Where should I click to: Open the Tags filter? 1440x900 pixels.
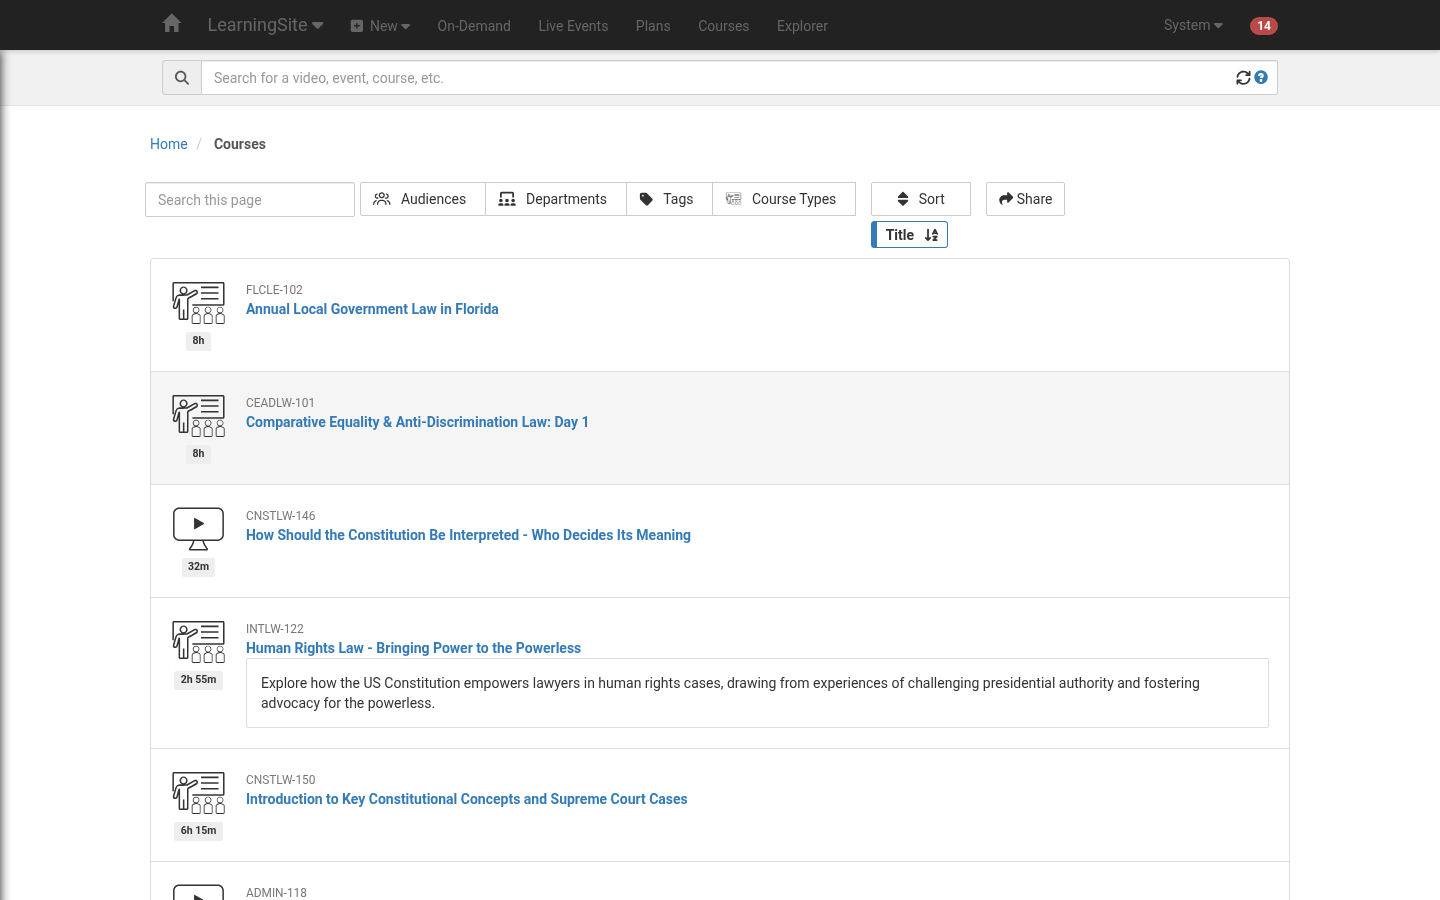coord(669,199)
